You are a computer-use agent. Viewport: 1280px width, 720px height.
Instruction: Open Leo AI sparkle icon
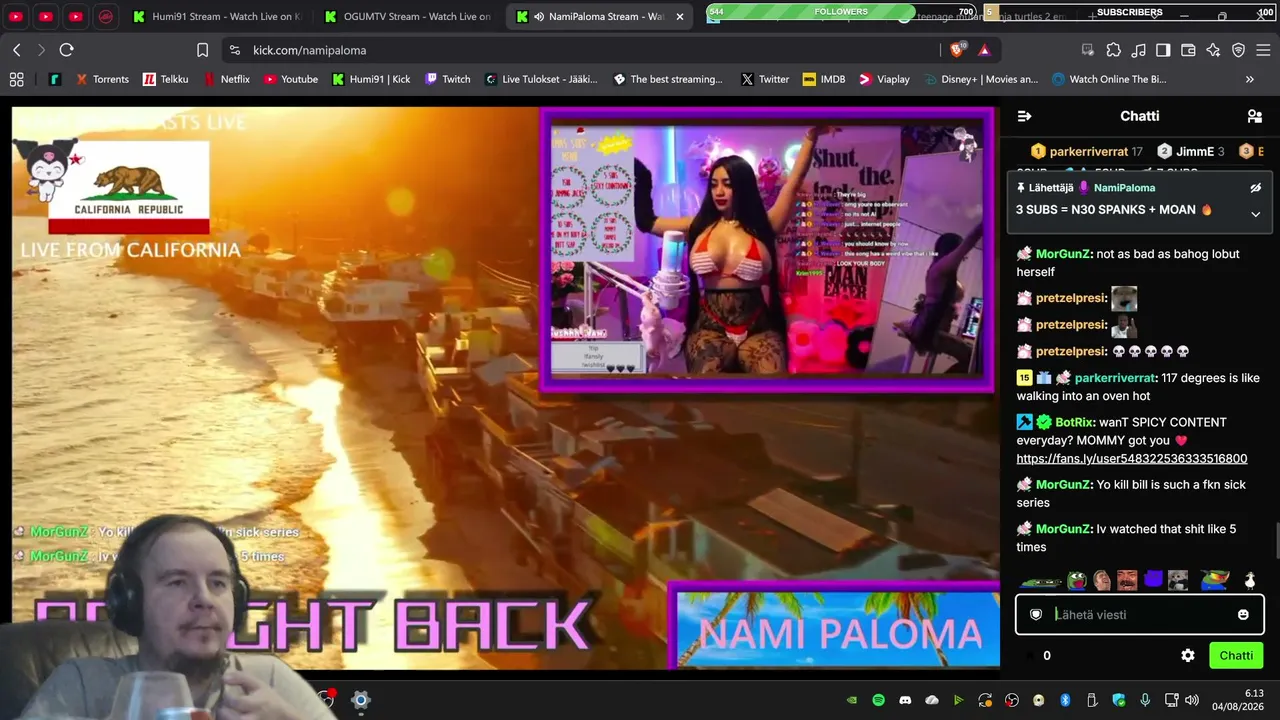1213,50
